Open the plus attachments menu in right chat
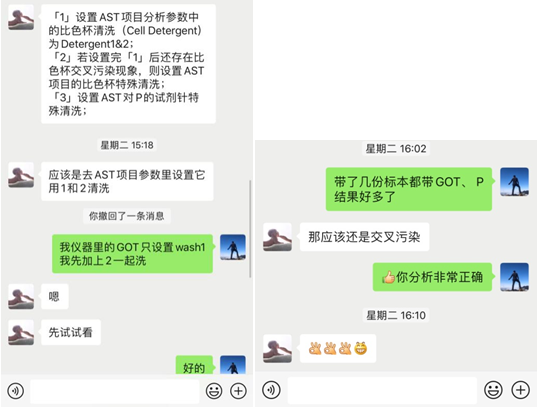The image size is (537, 407). (x=521, y=390)
